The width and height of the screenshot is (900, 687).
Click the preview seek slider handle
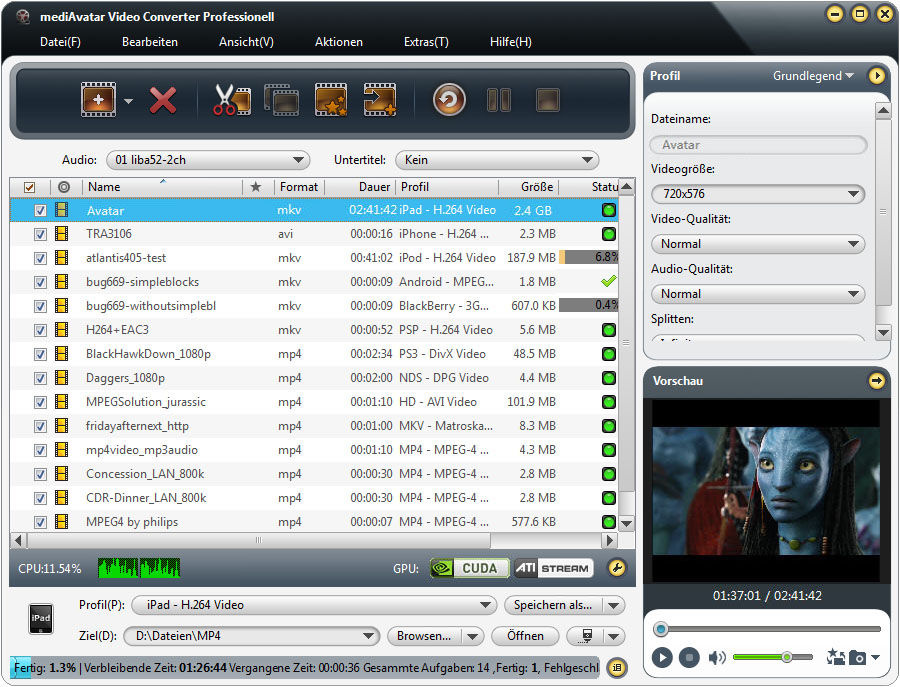click(x=661, y=629)
